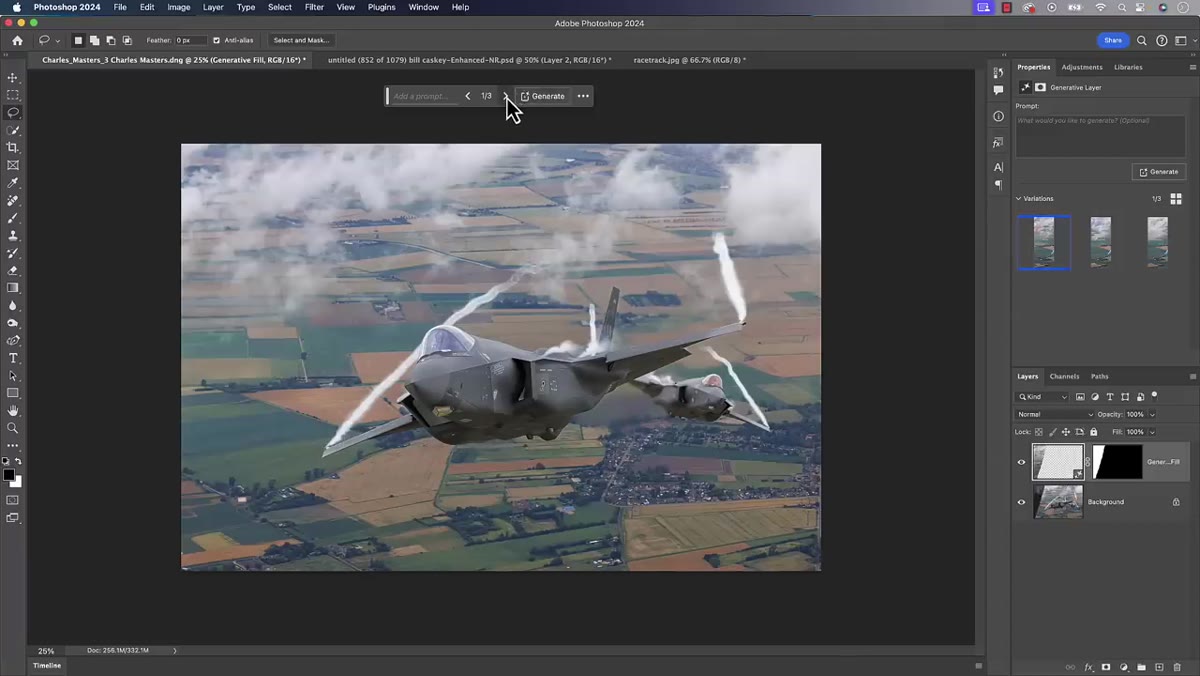This screenshot has height=676, width=1200.
Task: Select the Crop tool
Action: [x=13, y=147]
